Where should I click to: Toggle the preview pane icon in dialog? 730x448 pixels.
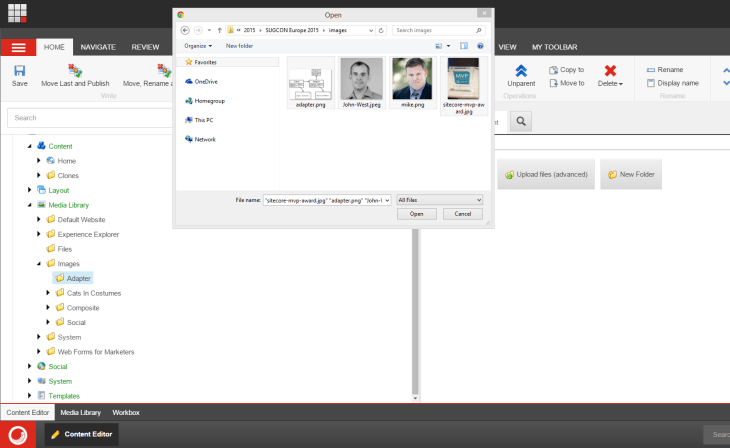[464, 46]
